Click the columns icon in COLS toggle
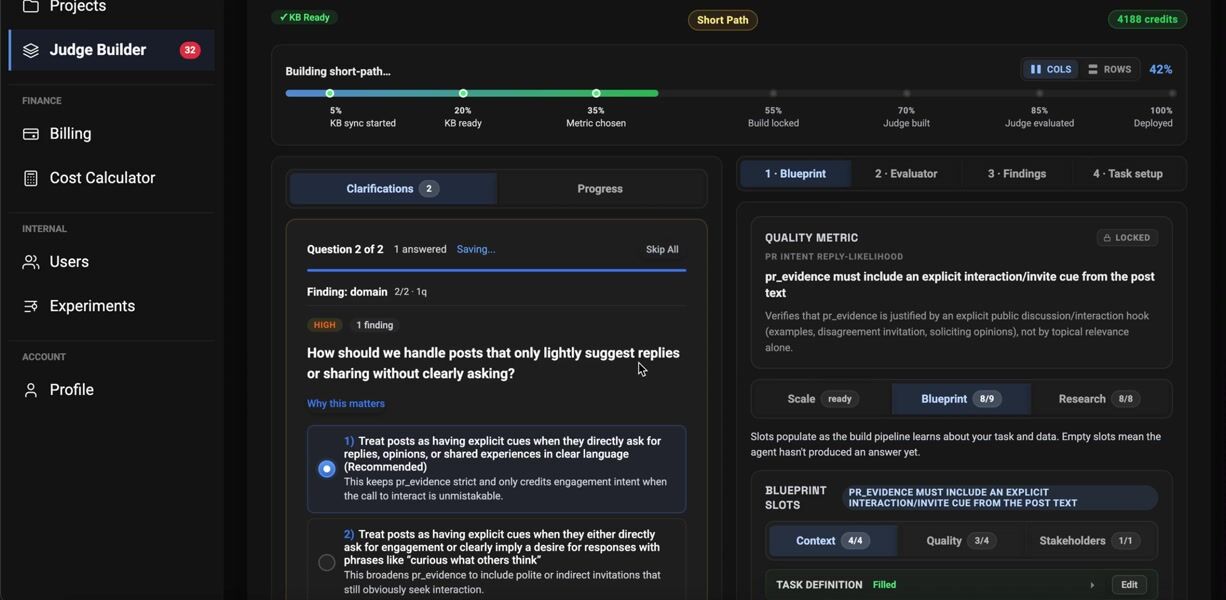Image resolution: width=1226 pixels, height=600 pixels. [1036, 70]
